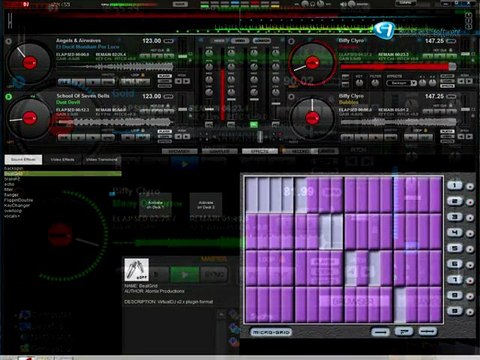This screenshot has height=360, width=480.
Task: Click the green PFL button in mixer
Action: 254,125
